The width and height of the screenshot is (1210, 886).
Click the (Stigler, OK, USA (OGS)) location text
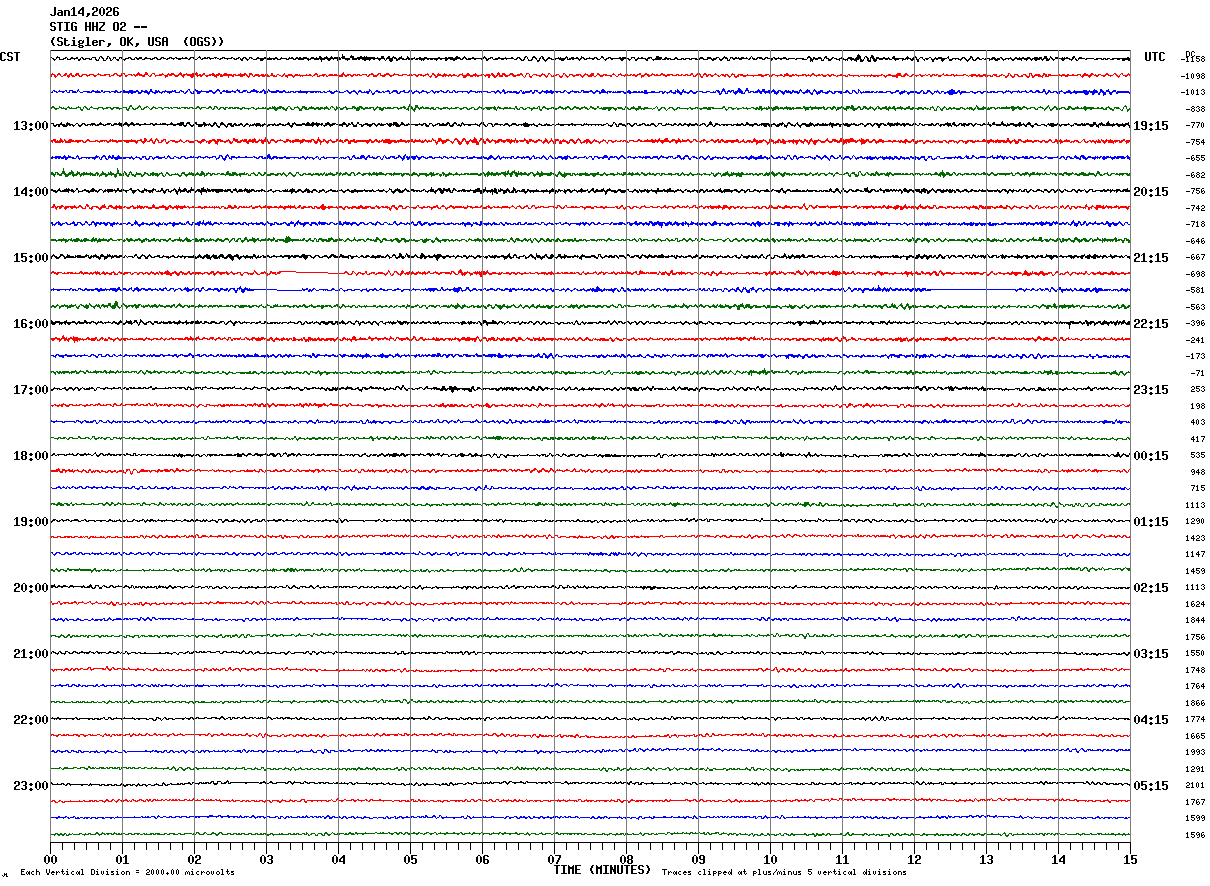137,42
